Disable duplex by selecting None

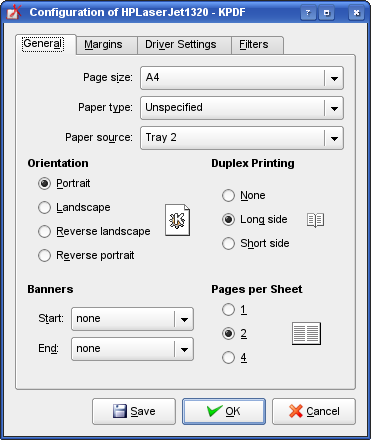[x=244, y=195]
